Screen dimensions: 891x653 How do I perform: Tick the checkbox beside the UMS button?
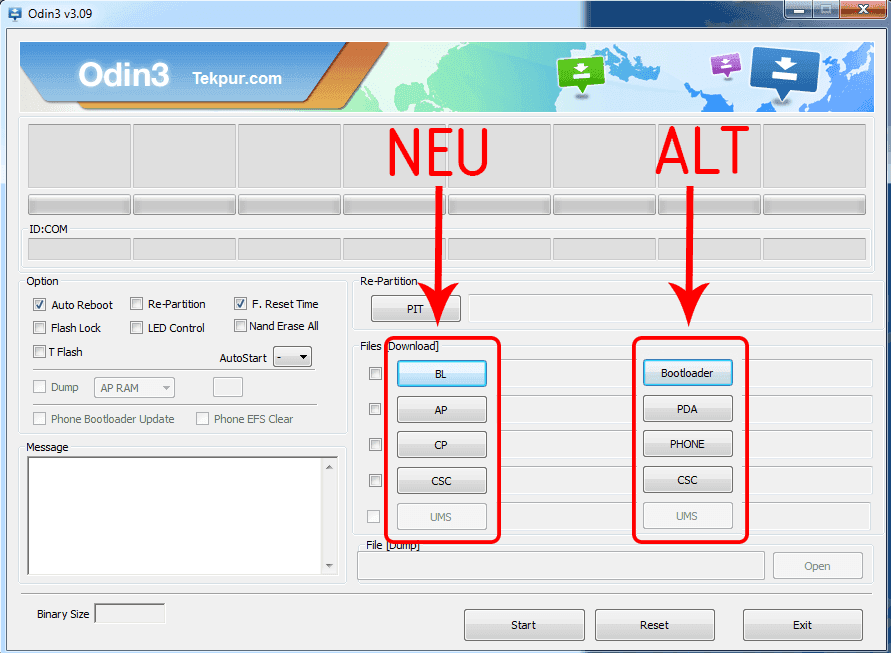[x=373, y=516]
